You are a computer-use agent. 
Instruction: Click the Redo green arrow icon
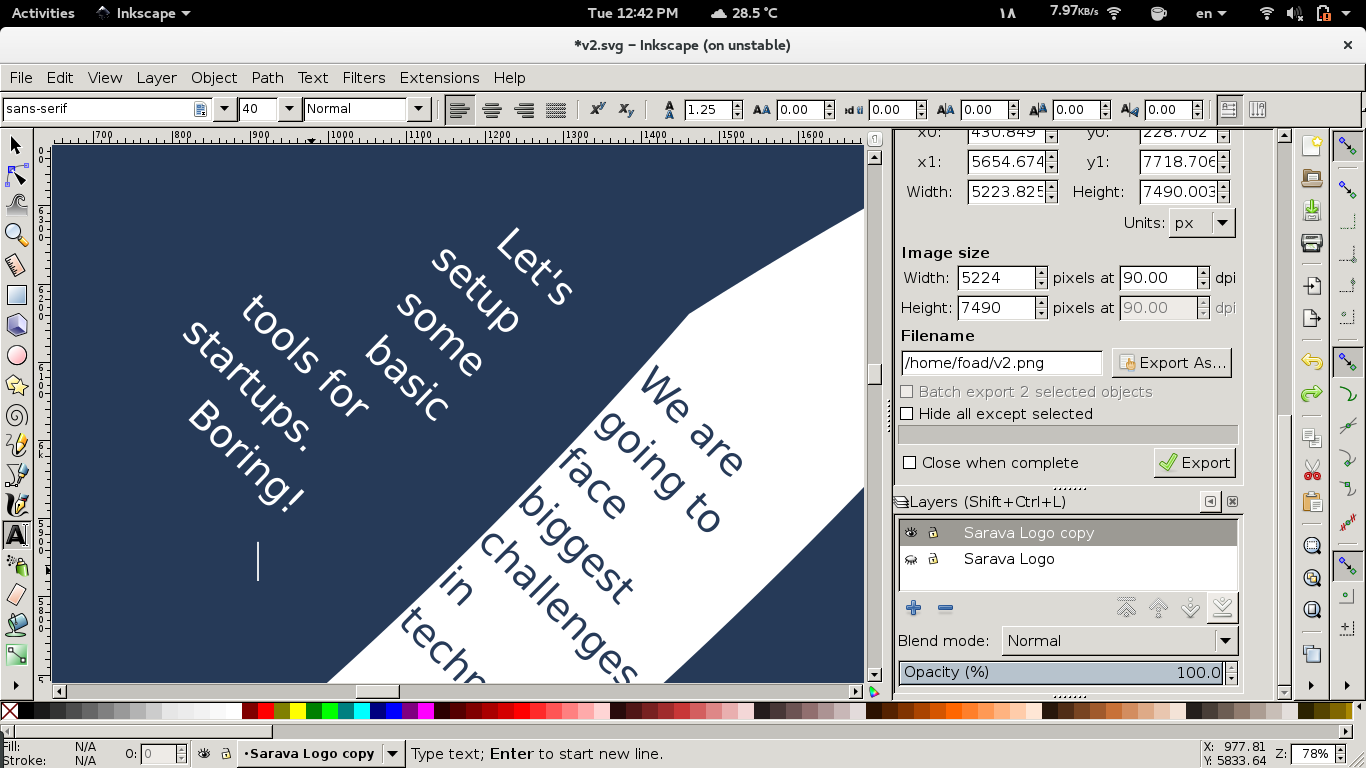[x=1312, y=394]
